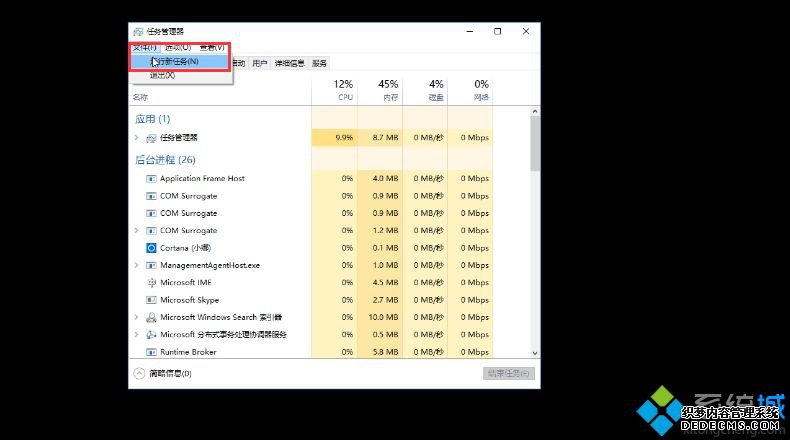Close the Task Manager window
The width and height of the screenshot is (790, 440).
[526, 31]
